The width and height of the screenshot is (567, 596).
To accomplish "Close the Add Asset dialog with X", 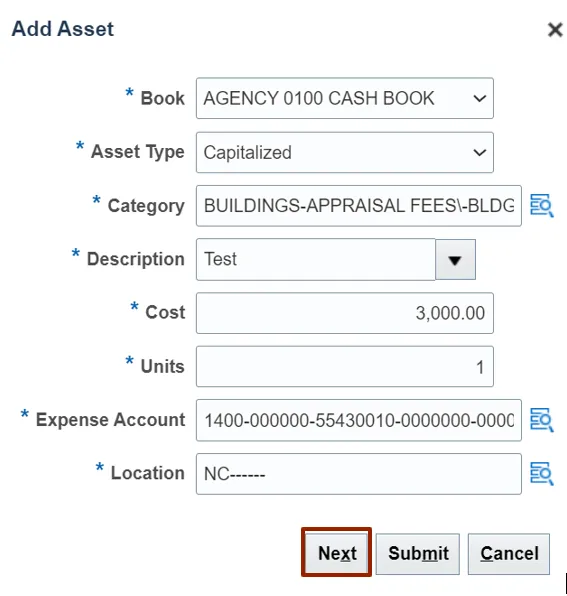I will 555,29.
